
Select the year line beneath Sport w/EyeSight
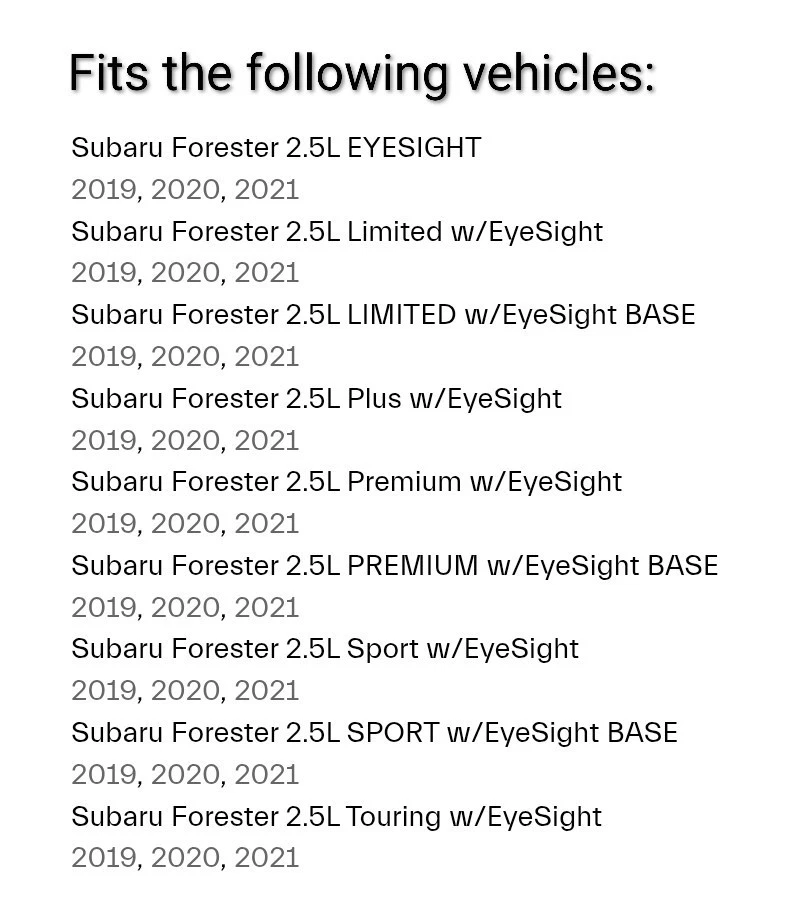pos(185,691)
